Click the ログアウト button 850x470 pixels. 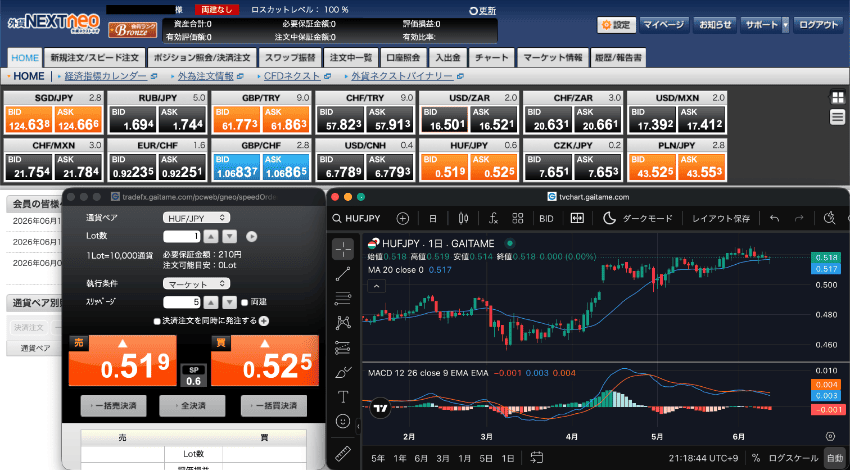point(818,25)
